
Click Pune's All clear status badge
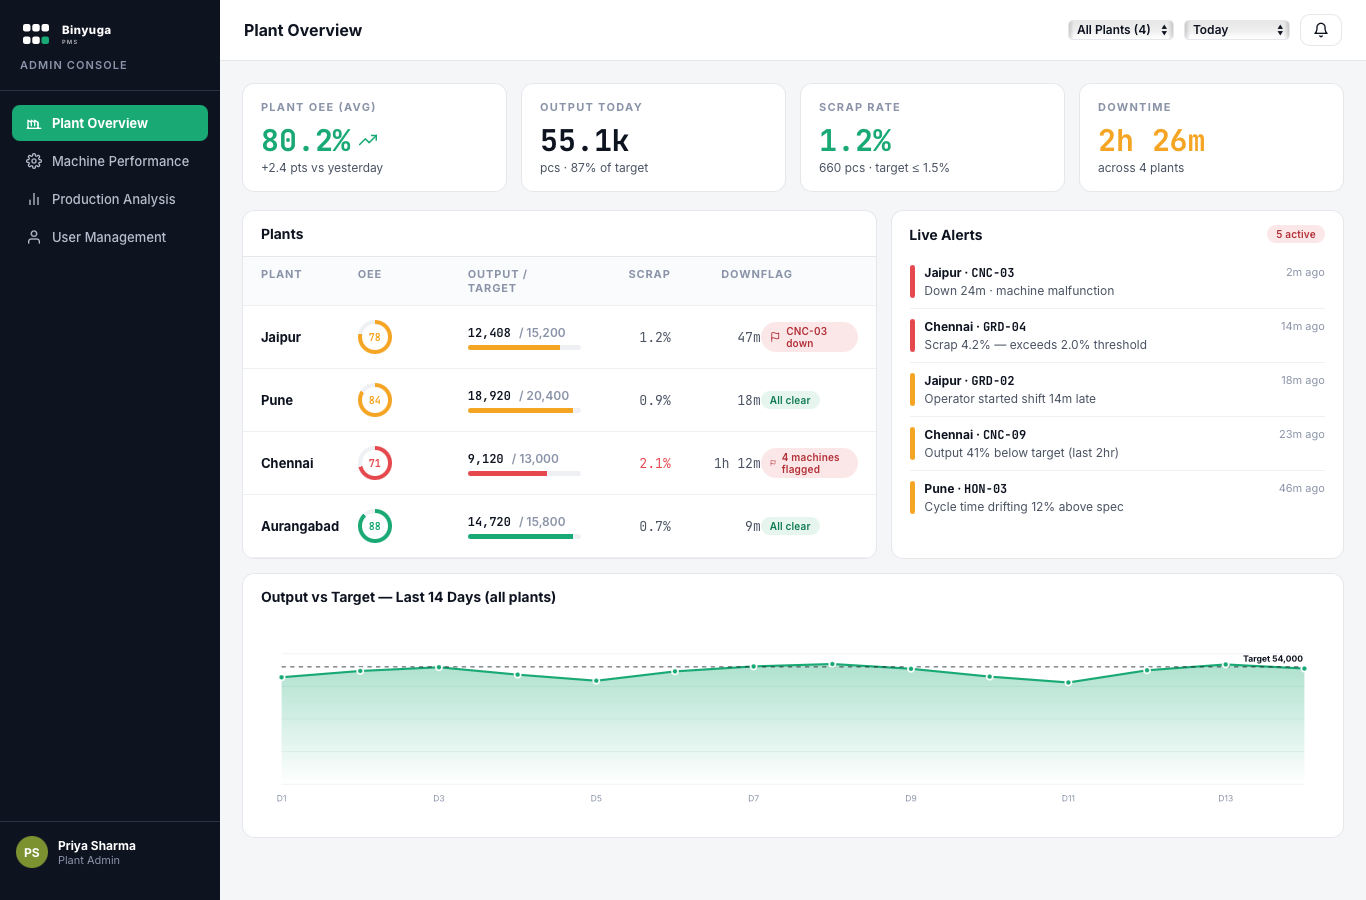pyautogui.click(x=791, y=400)
